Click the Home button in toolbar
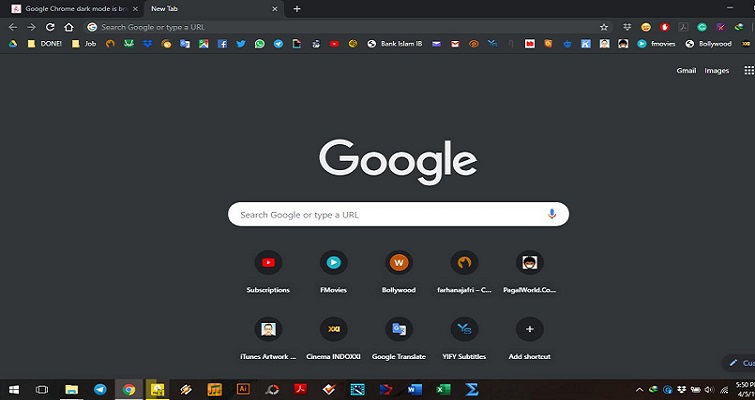 pyautogui.click(x=69, y=27)
